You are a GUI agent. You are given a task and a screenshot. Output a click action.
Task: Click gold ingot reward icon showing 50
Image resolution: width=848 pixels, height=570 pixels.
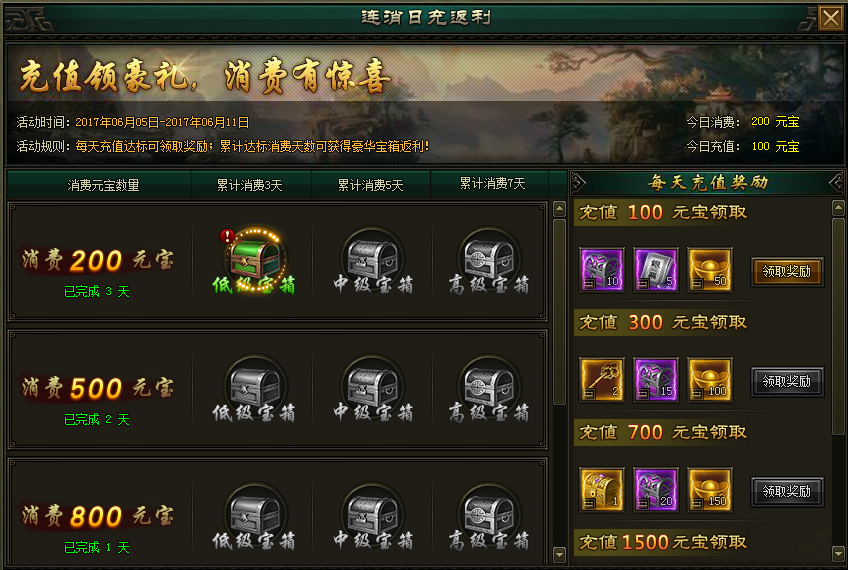tap(710, 270)
